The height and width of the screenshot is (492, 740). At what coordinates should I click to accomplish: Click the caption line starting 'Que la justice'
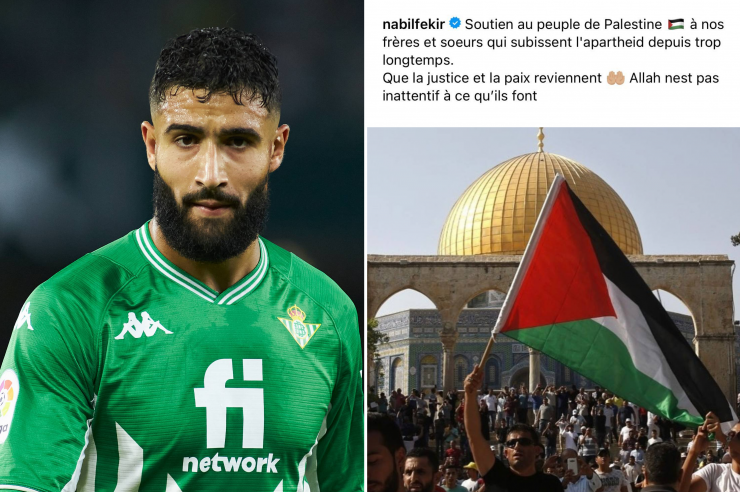[551, 78]
